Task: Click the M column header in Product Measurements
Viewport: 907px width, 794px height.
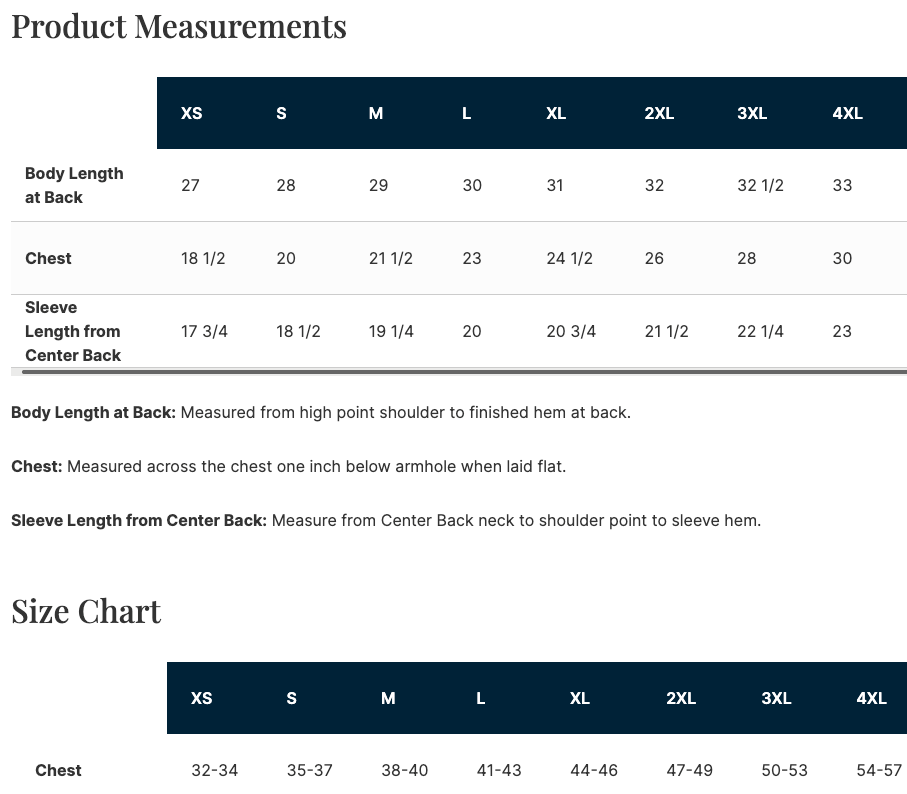Action: point(376,113)
